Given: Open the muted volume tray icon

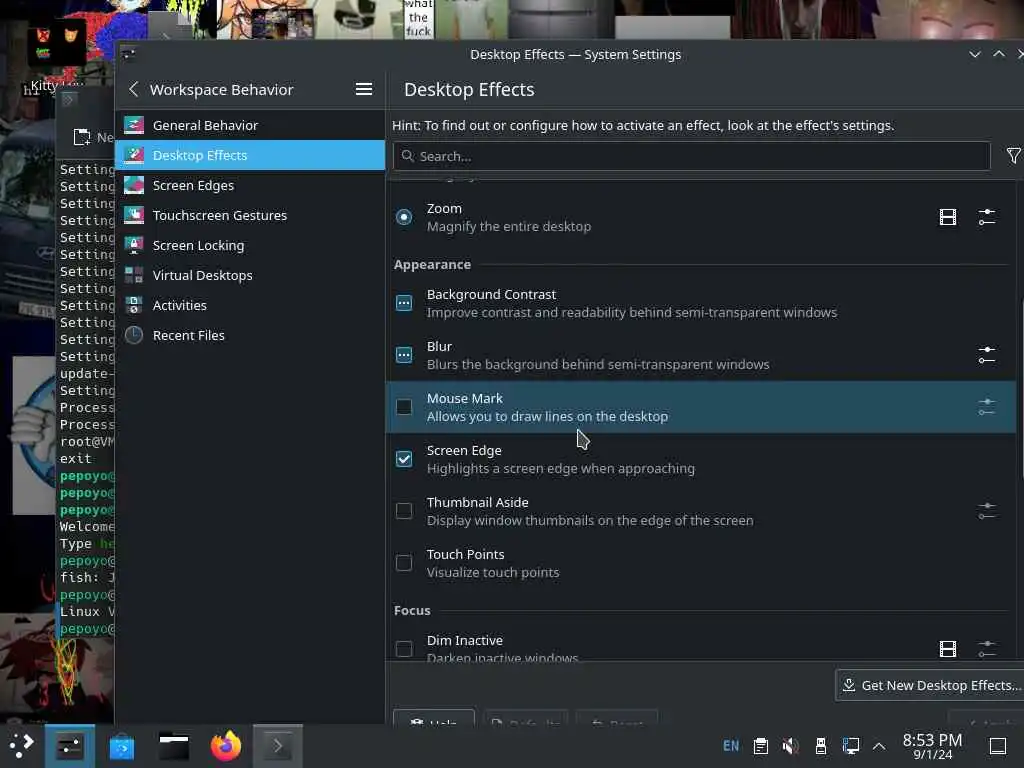Looking at the screenshot, I should 790,746.
